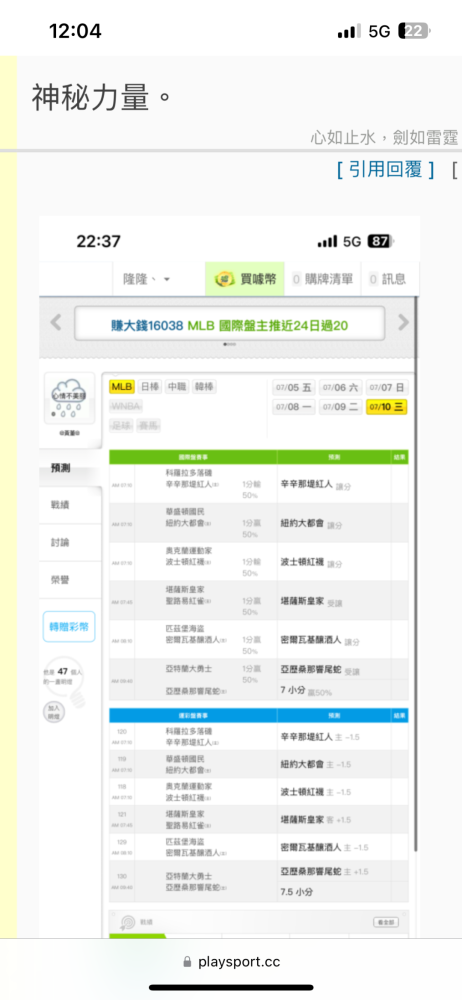Choose date 07/05 五
462x1000 pixels.
pos(294,387)
